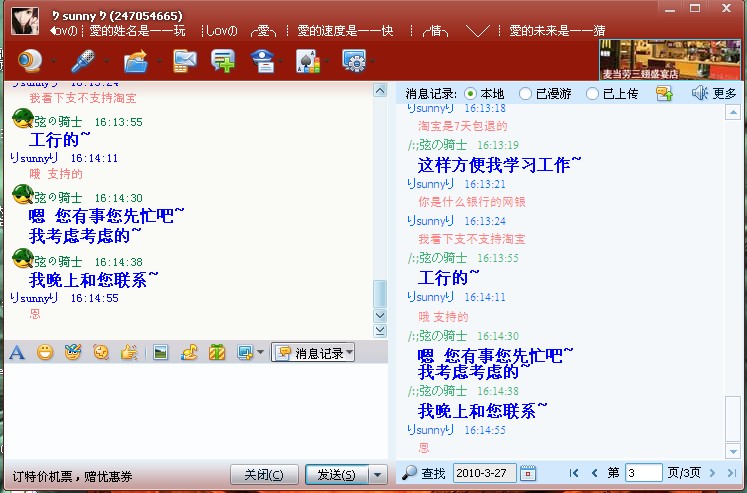
Task: Start a voice chat with the microphone icon
Action: (82, 60)
